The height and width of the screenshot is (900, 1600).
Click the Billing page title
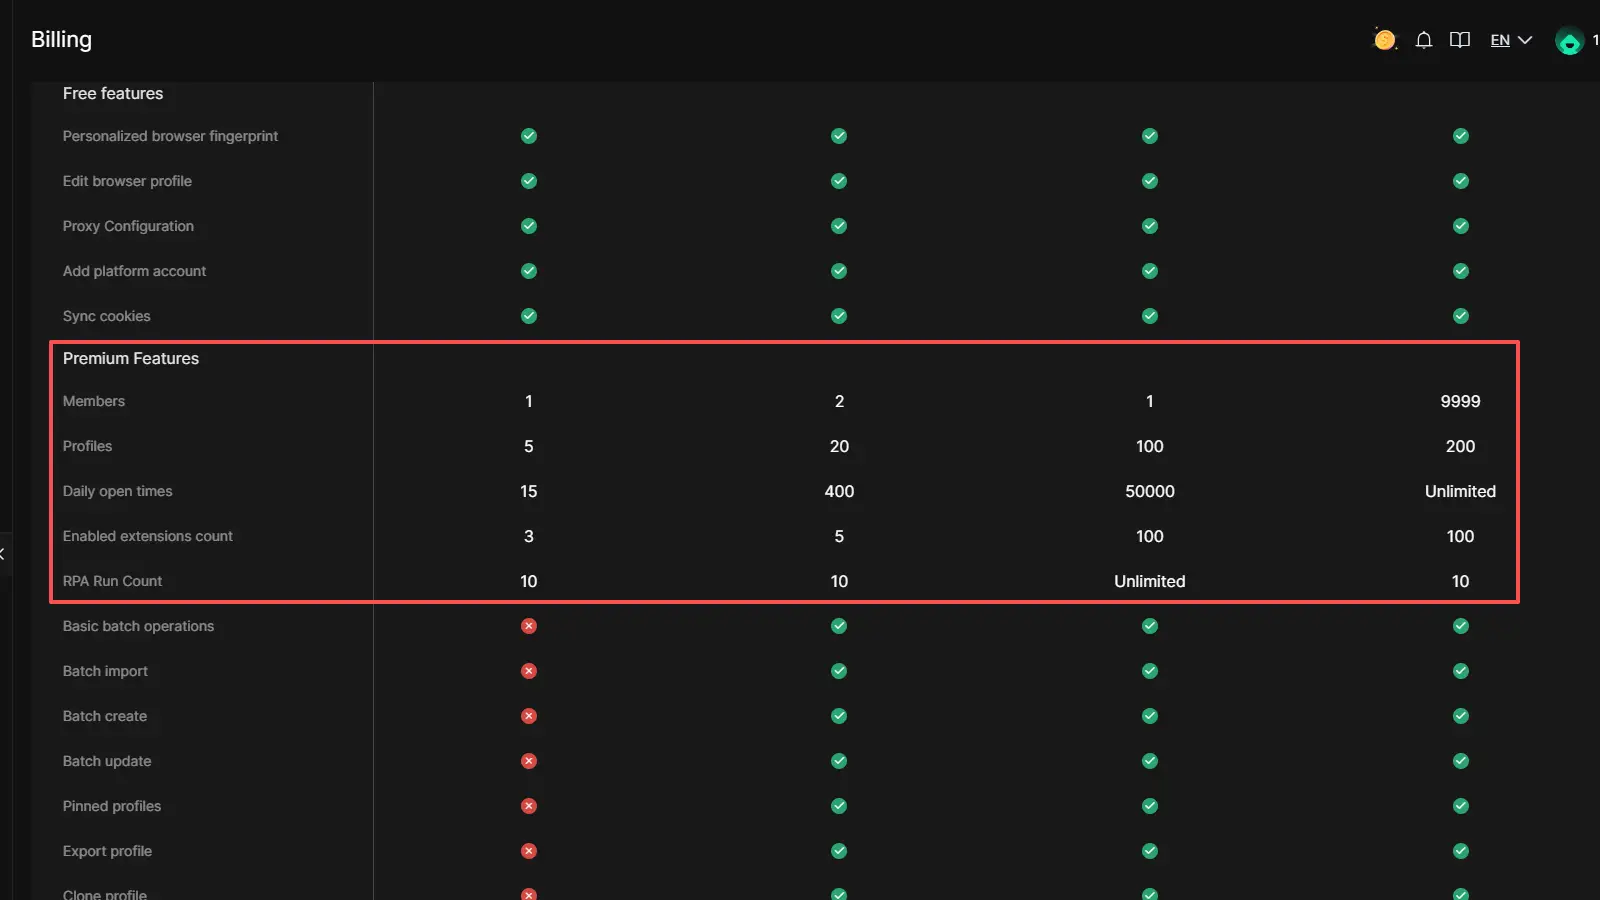point(61,39)
